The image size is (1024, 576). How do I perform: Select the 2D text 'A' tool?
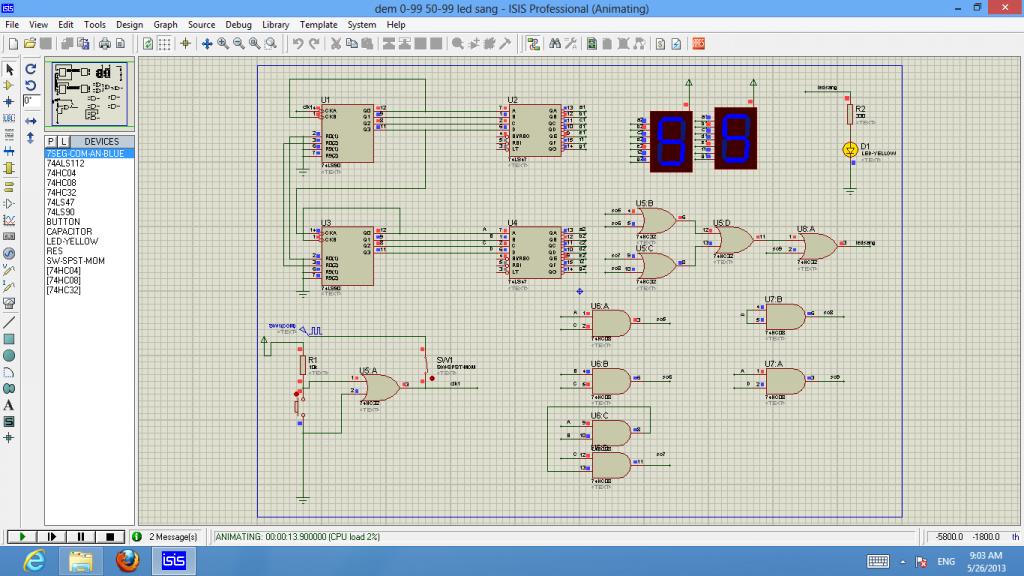click(9, 405)
